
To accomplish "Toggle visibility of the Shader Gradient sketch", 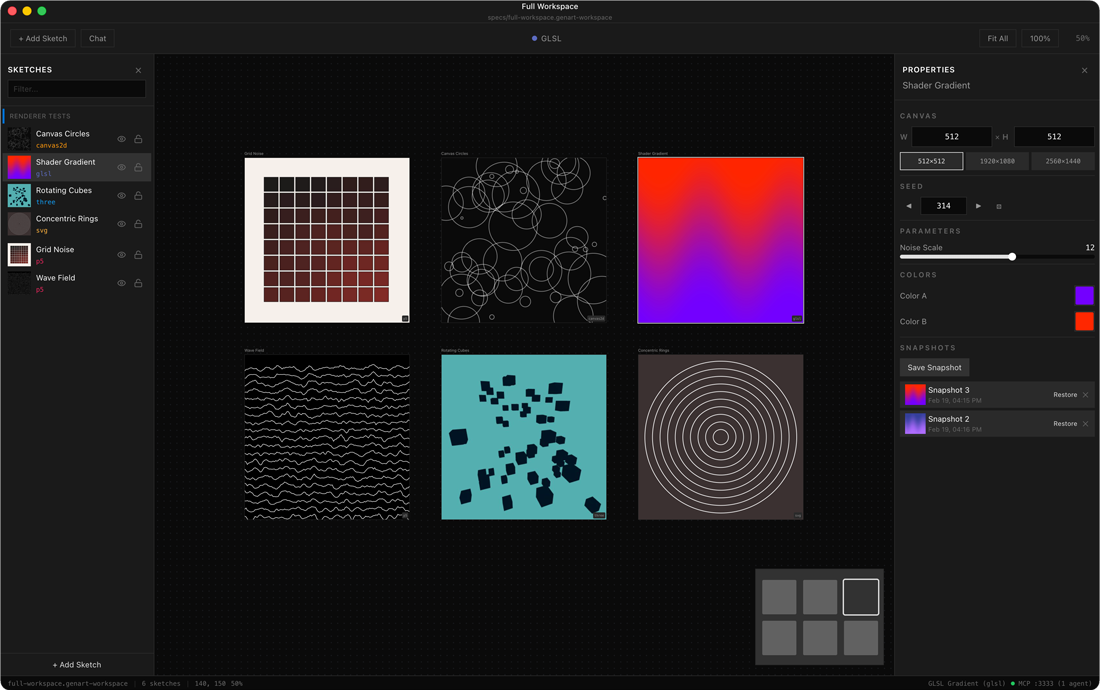I will 121,167.
